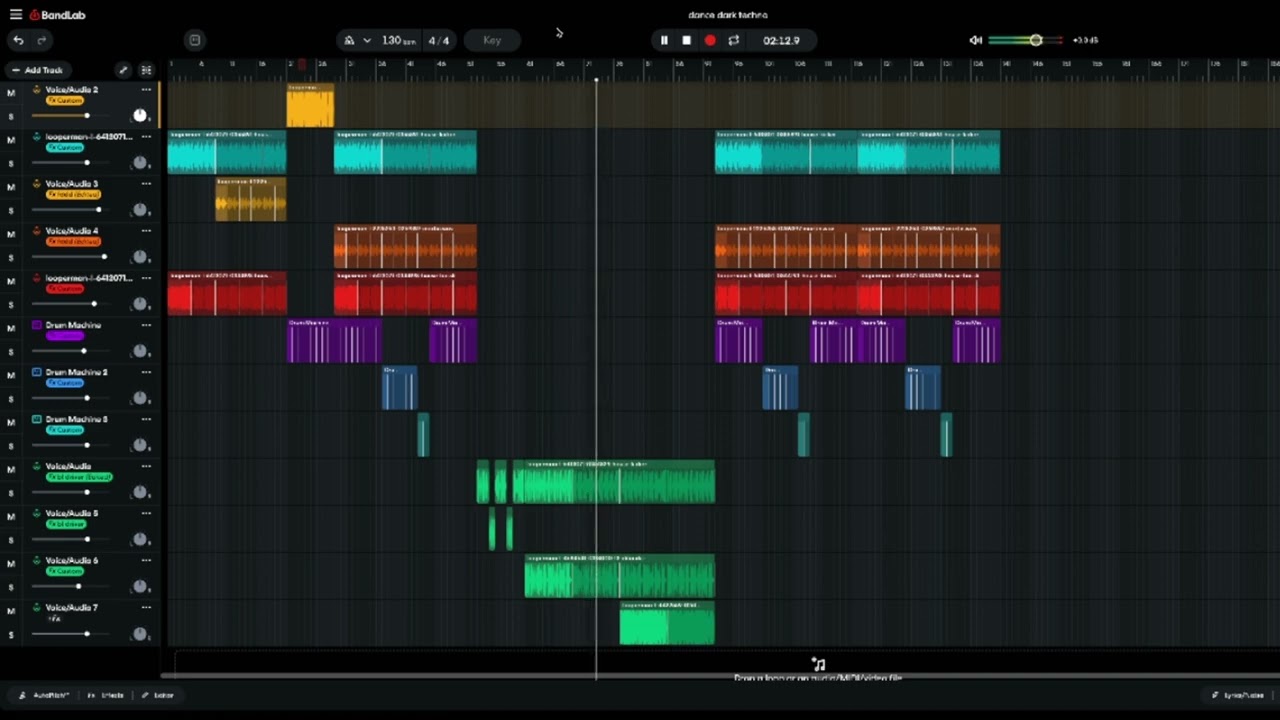The image size is (1280, 720).
Task: Click Voice/Audio 2 microphone track icon
Action: (37, 90)
